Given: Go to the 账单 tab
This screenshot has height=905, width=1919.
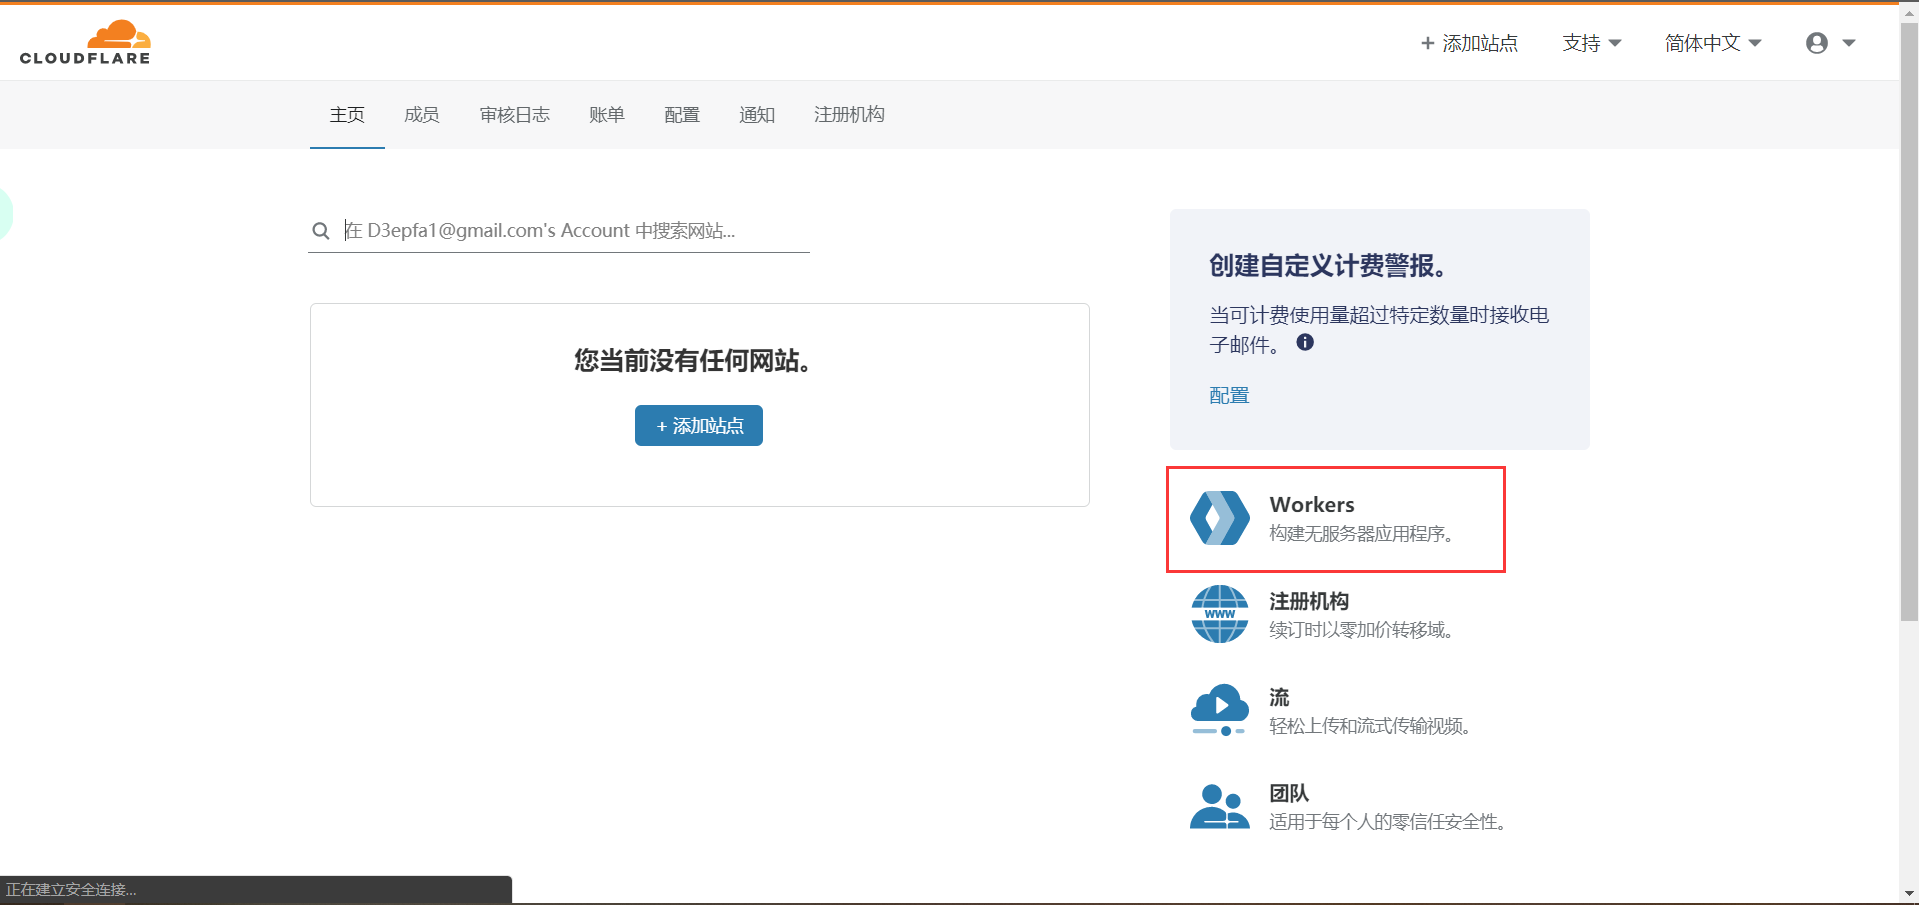Looking at the screenshot, I should pos(607,115).
